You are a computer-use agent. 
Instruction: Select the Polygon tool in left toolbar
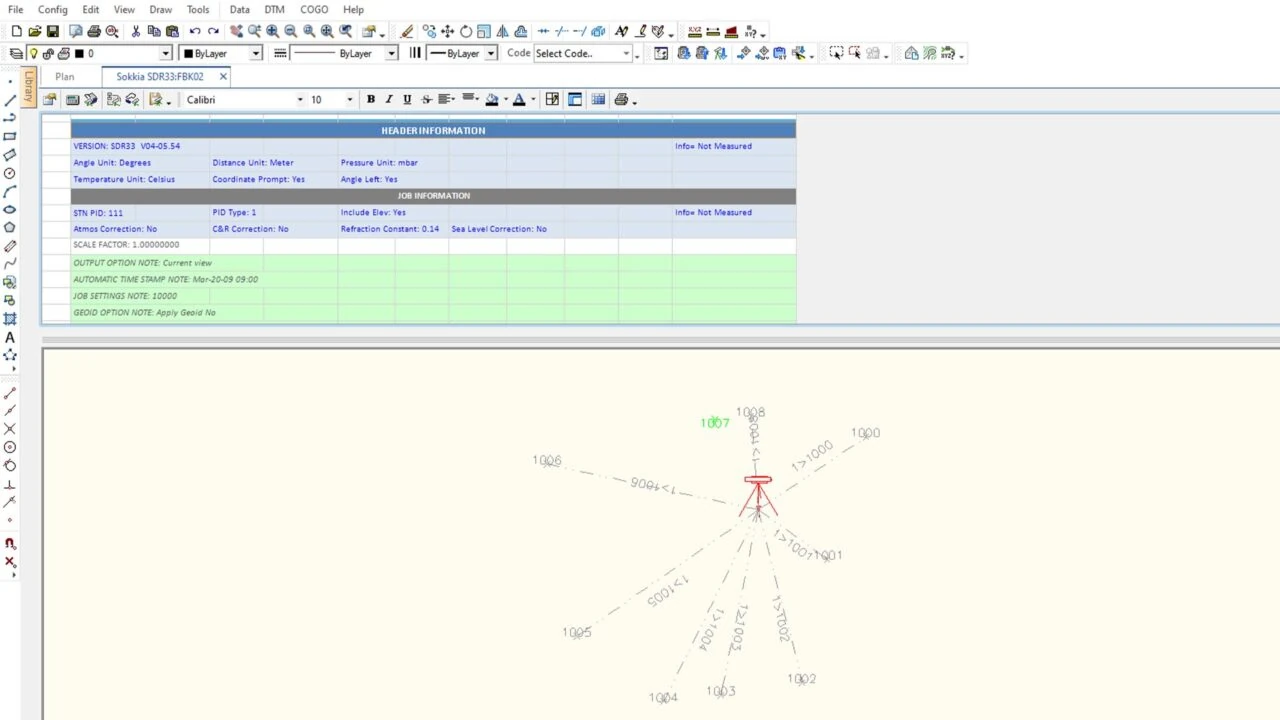tap(10, 227)
